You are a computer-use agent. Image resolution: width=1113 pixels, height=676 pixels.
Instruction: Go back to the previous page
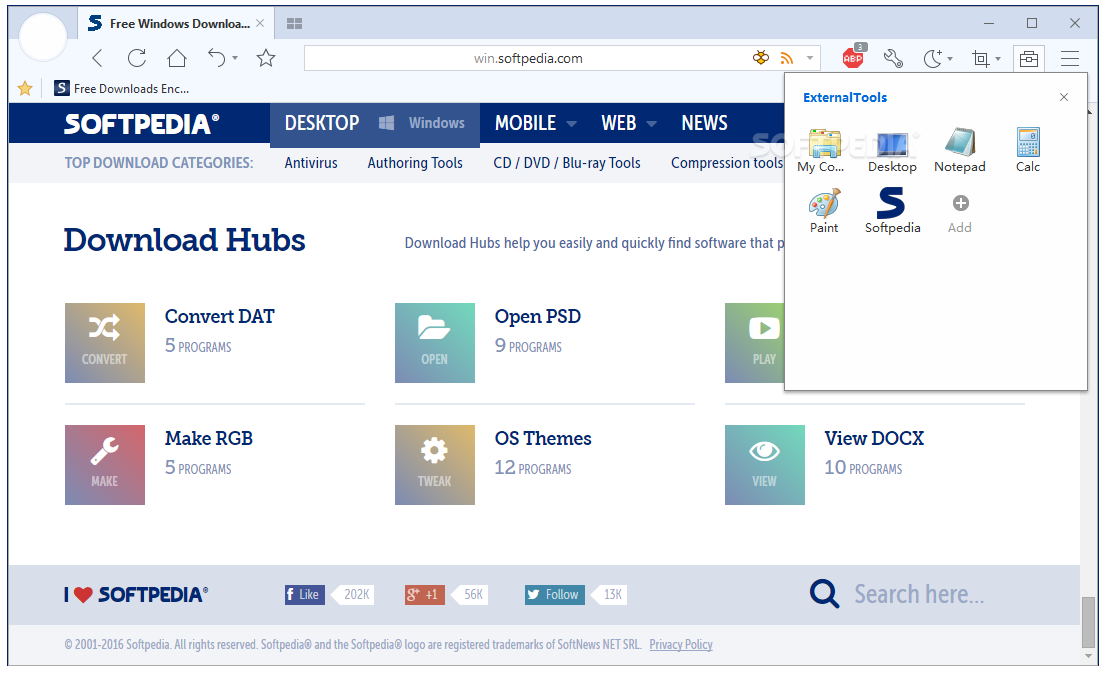click(x=97, y=58)
